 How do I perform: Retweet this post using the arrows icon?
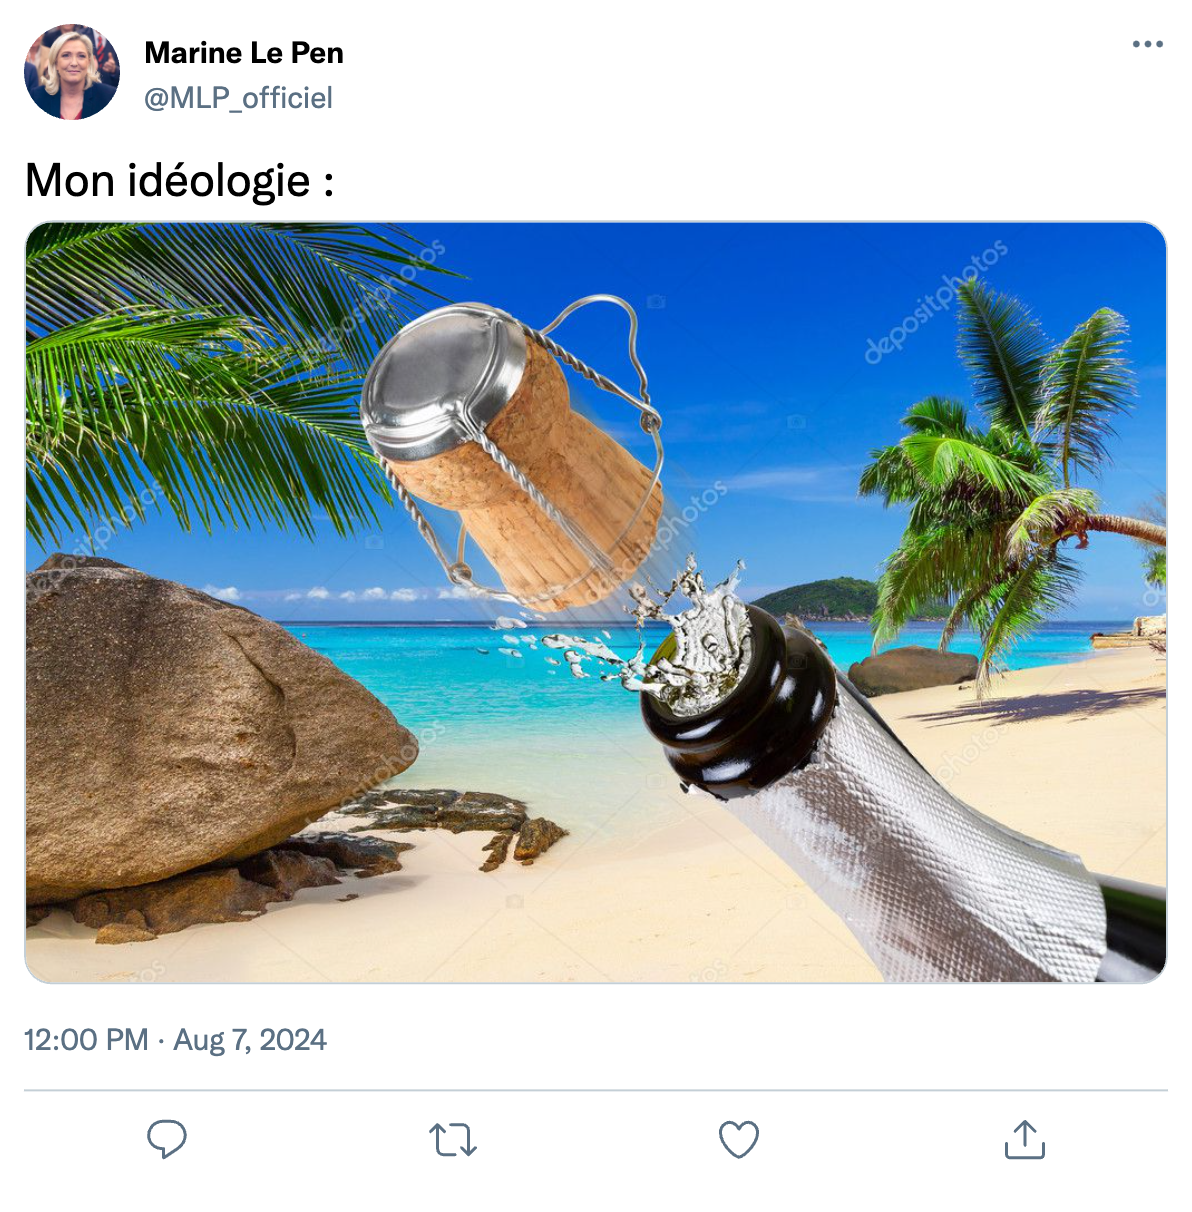[x=453, y=1140]
